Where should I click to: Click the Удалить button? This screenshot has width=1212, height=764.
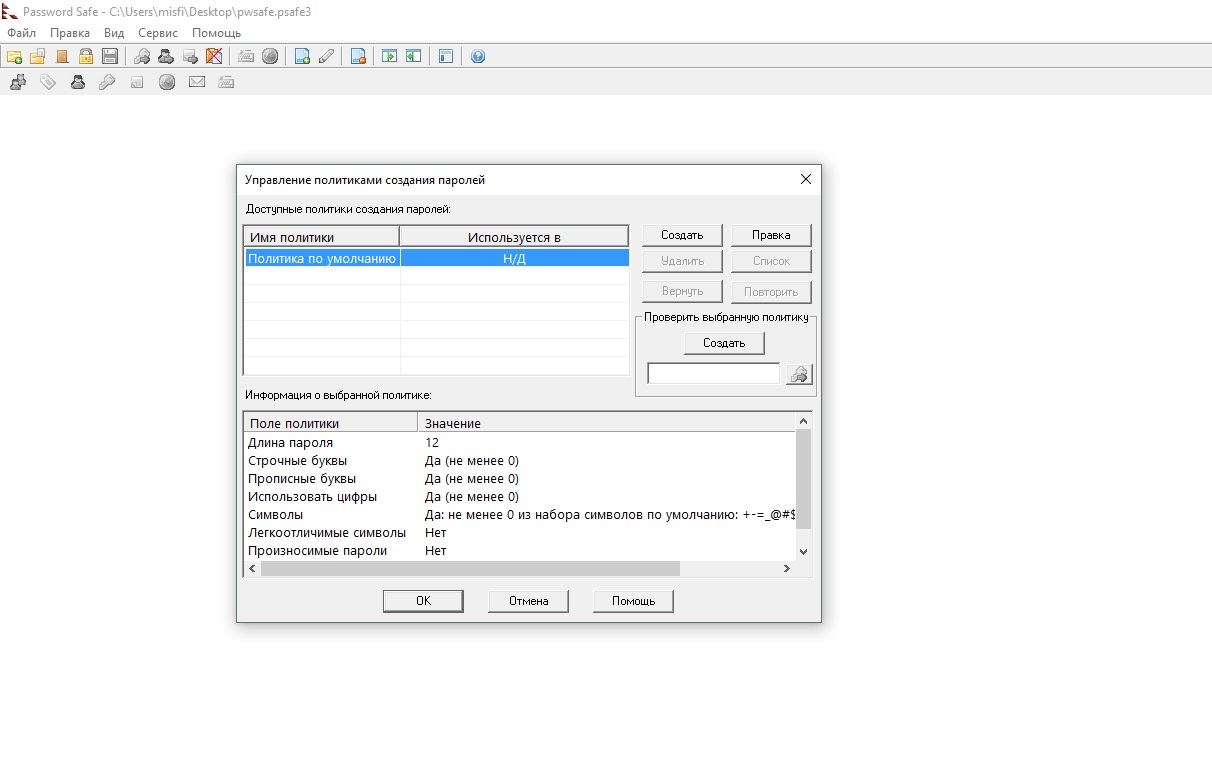[682, 261]
